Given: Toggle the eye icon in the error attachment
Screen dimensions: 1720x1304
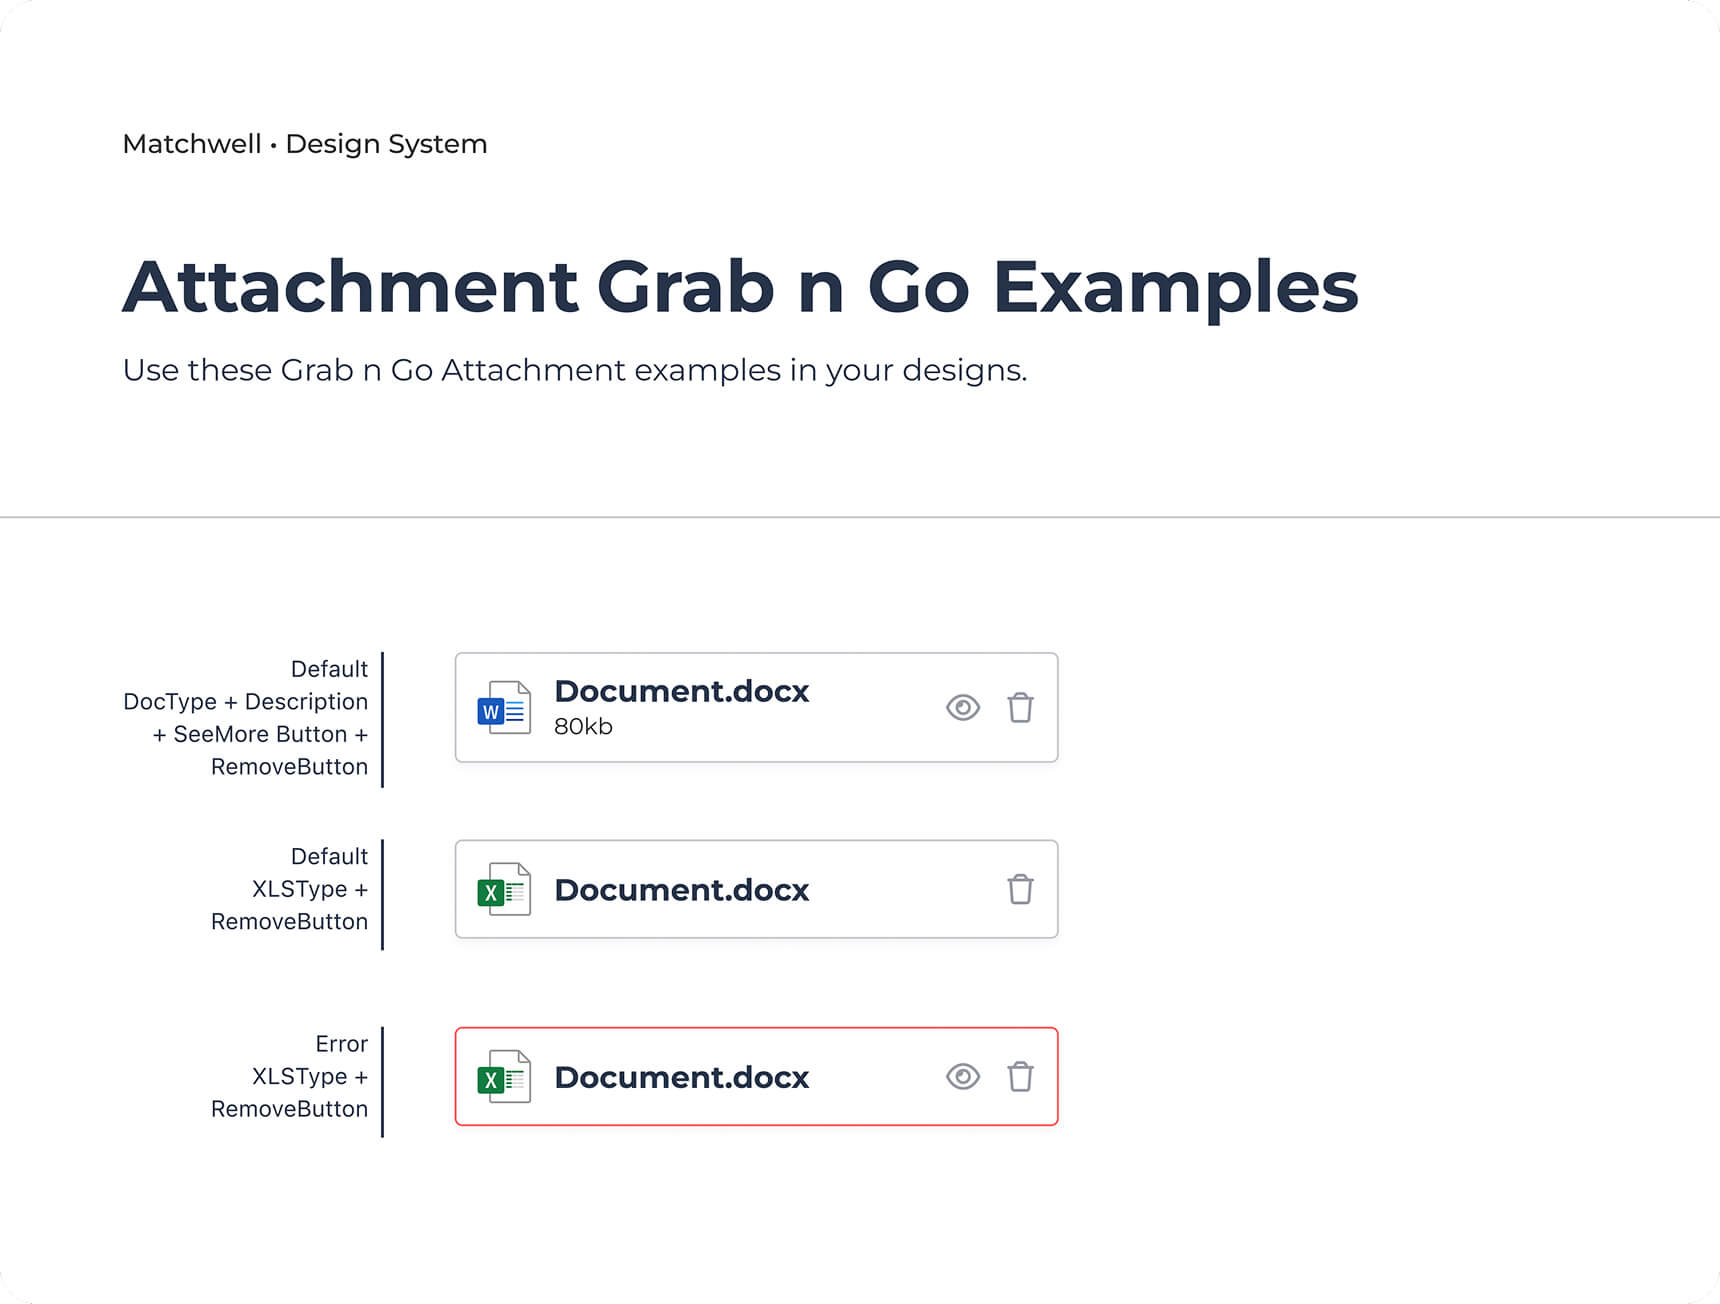Looking at the screenshot, I should click(x=962, y=1077).
